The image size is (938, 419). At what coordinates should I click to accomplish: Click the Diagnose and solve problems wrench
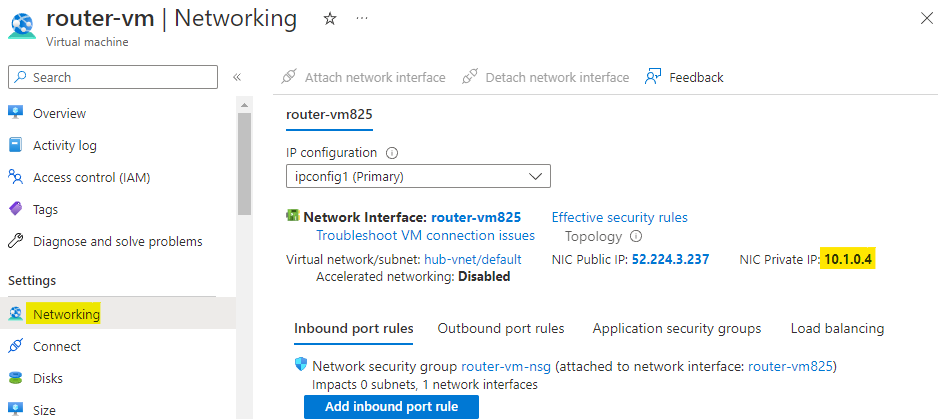click(15, 241)
